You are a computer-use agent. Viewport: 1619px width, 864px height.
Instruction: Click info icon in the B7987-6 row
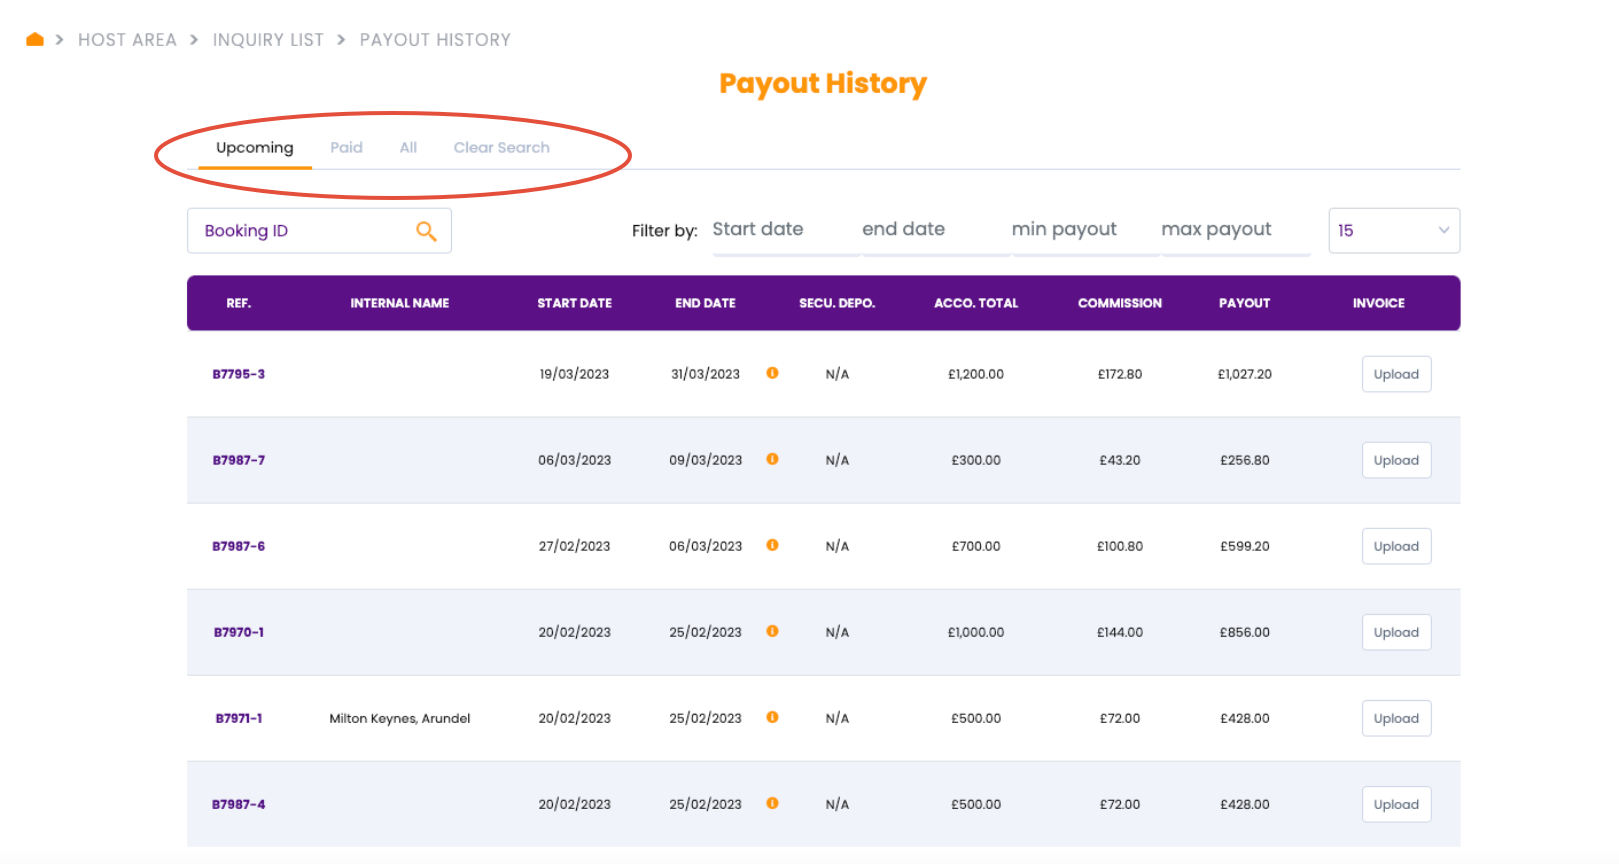click(x=772, y=545)
